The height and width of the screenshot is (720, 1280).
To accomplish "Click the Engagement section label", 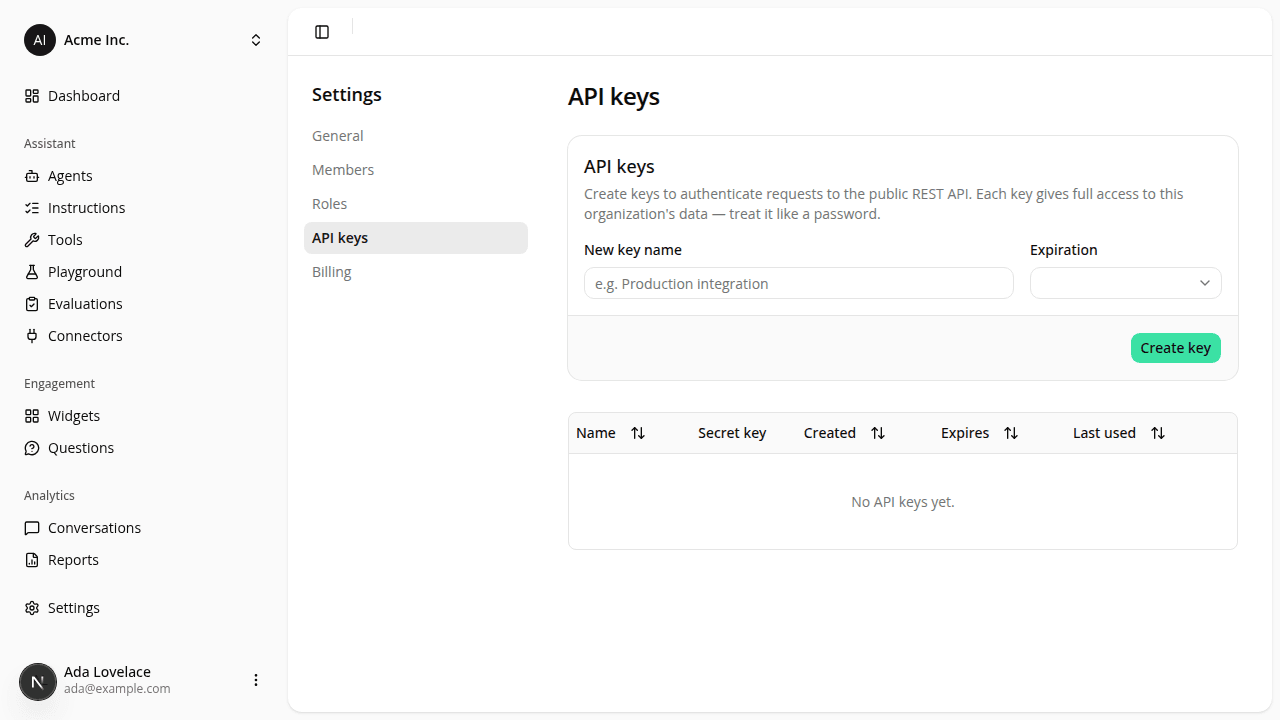I will click(x=60, y=384).
